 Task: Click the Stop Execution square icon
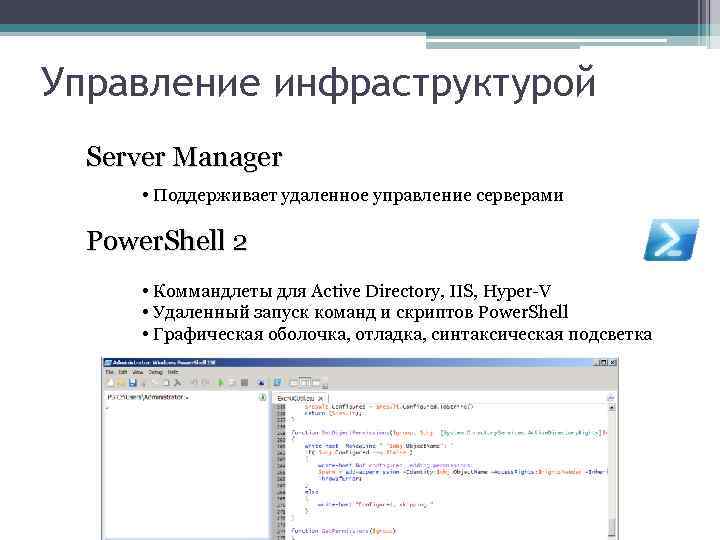pyautogui.click(x=244, y=382)
